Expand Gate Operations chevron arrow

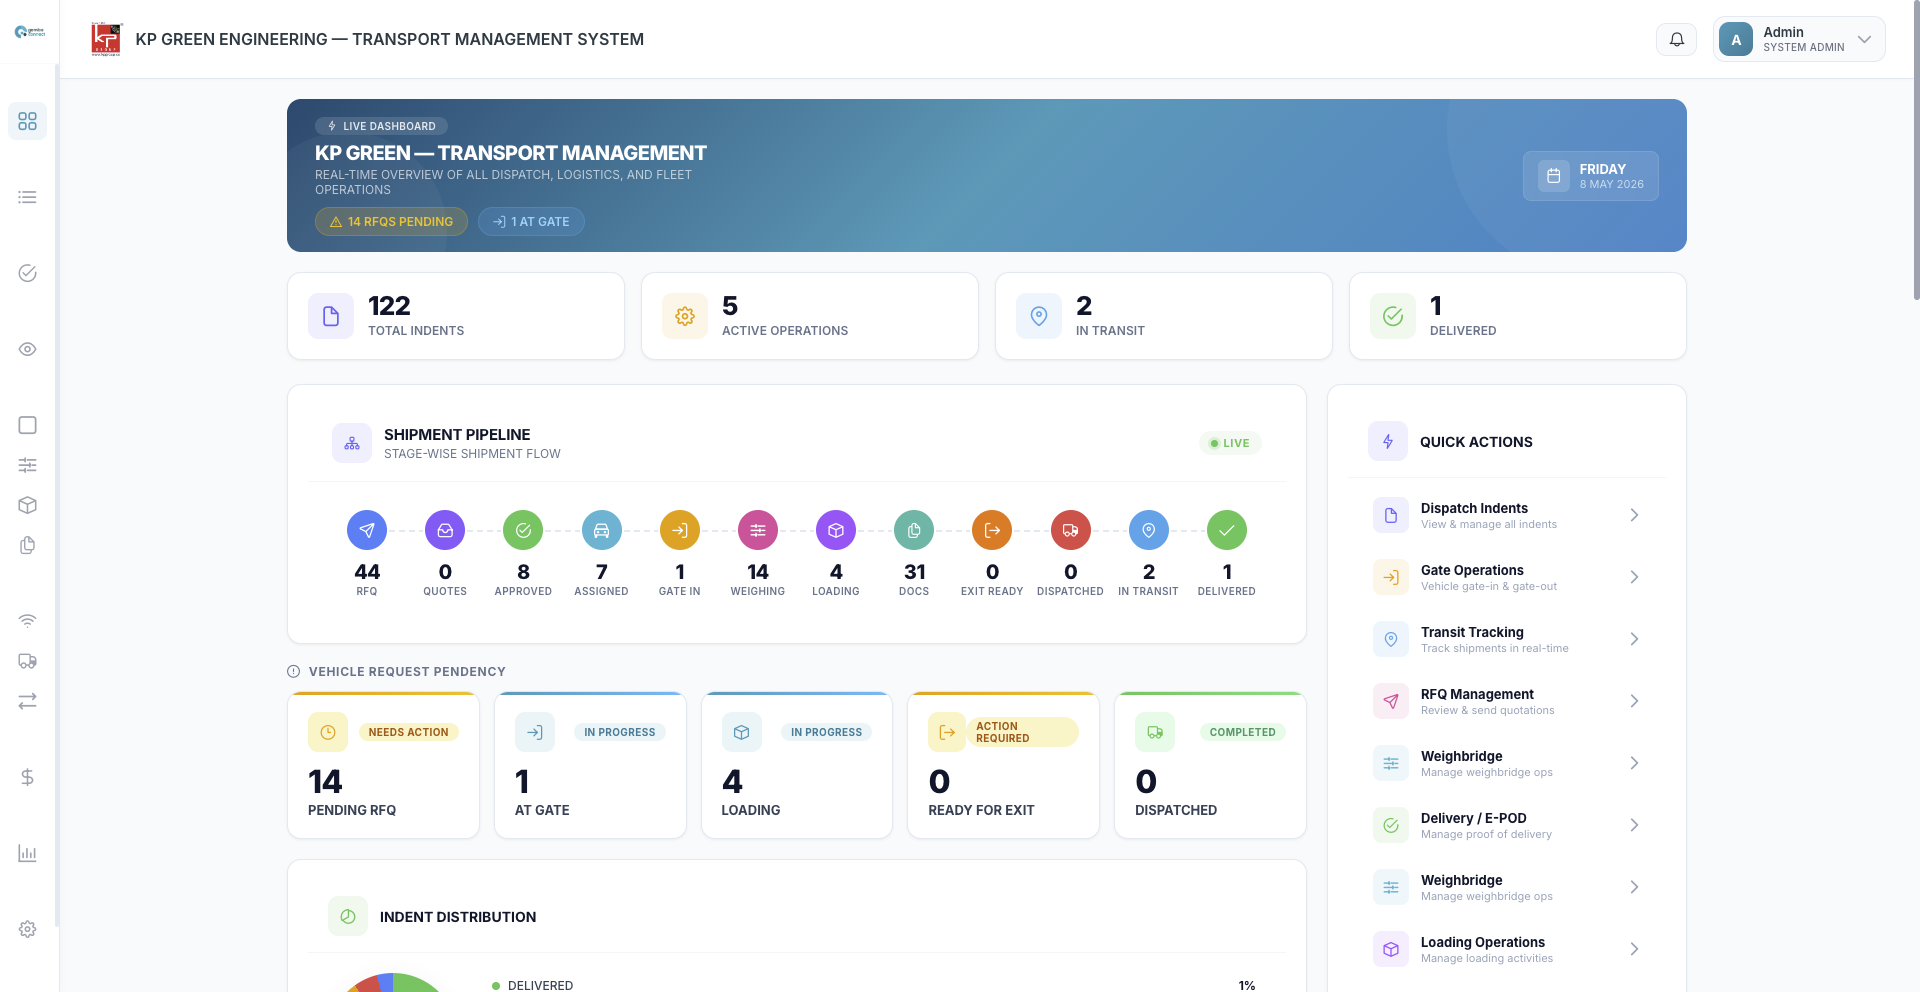point(1634,577)
